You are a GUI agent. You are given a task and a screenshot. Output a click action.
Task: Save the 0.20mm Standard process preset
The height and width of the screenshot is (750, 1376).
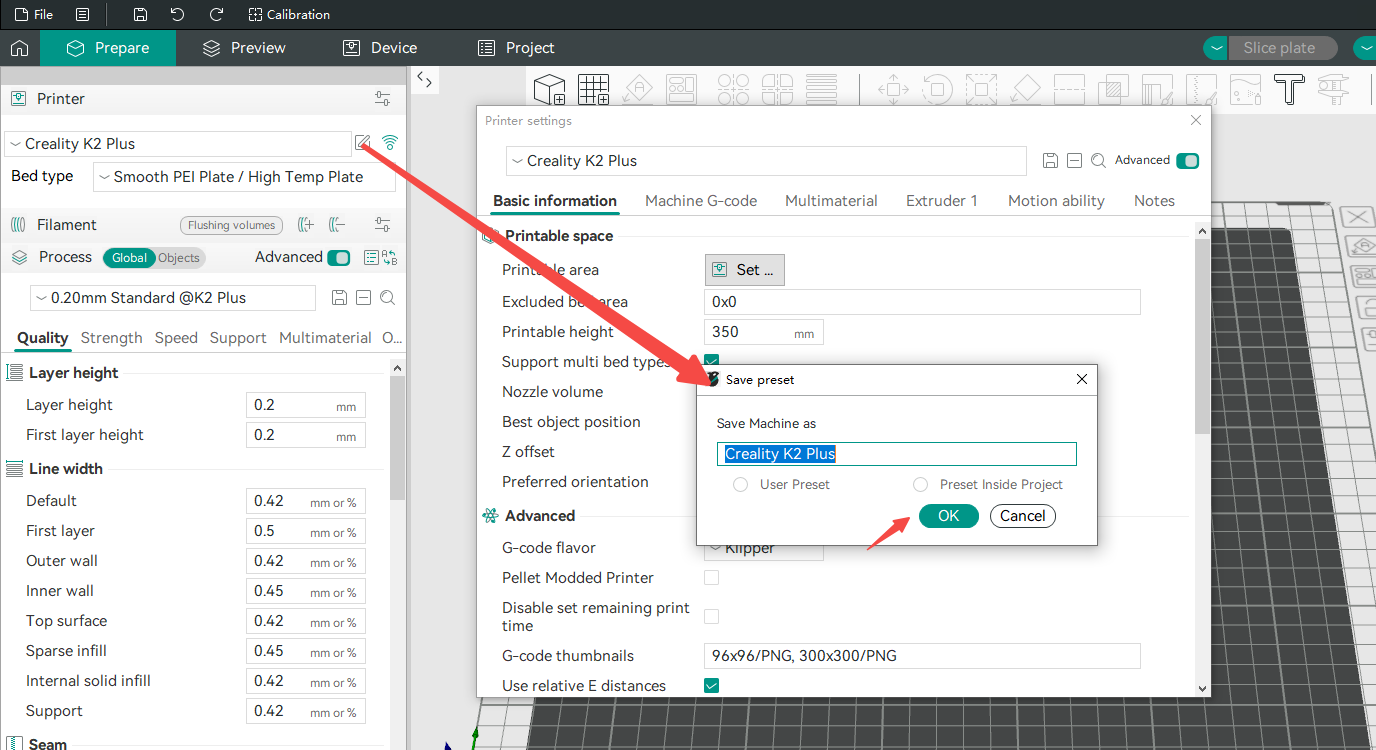339,298
